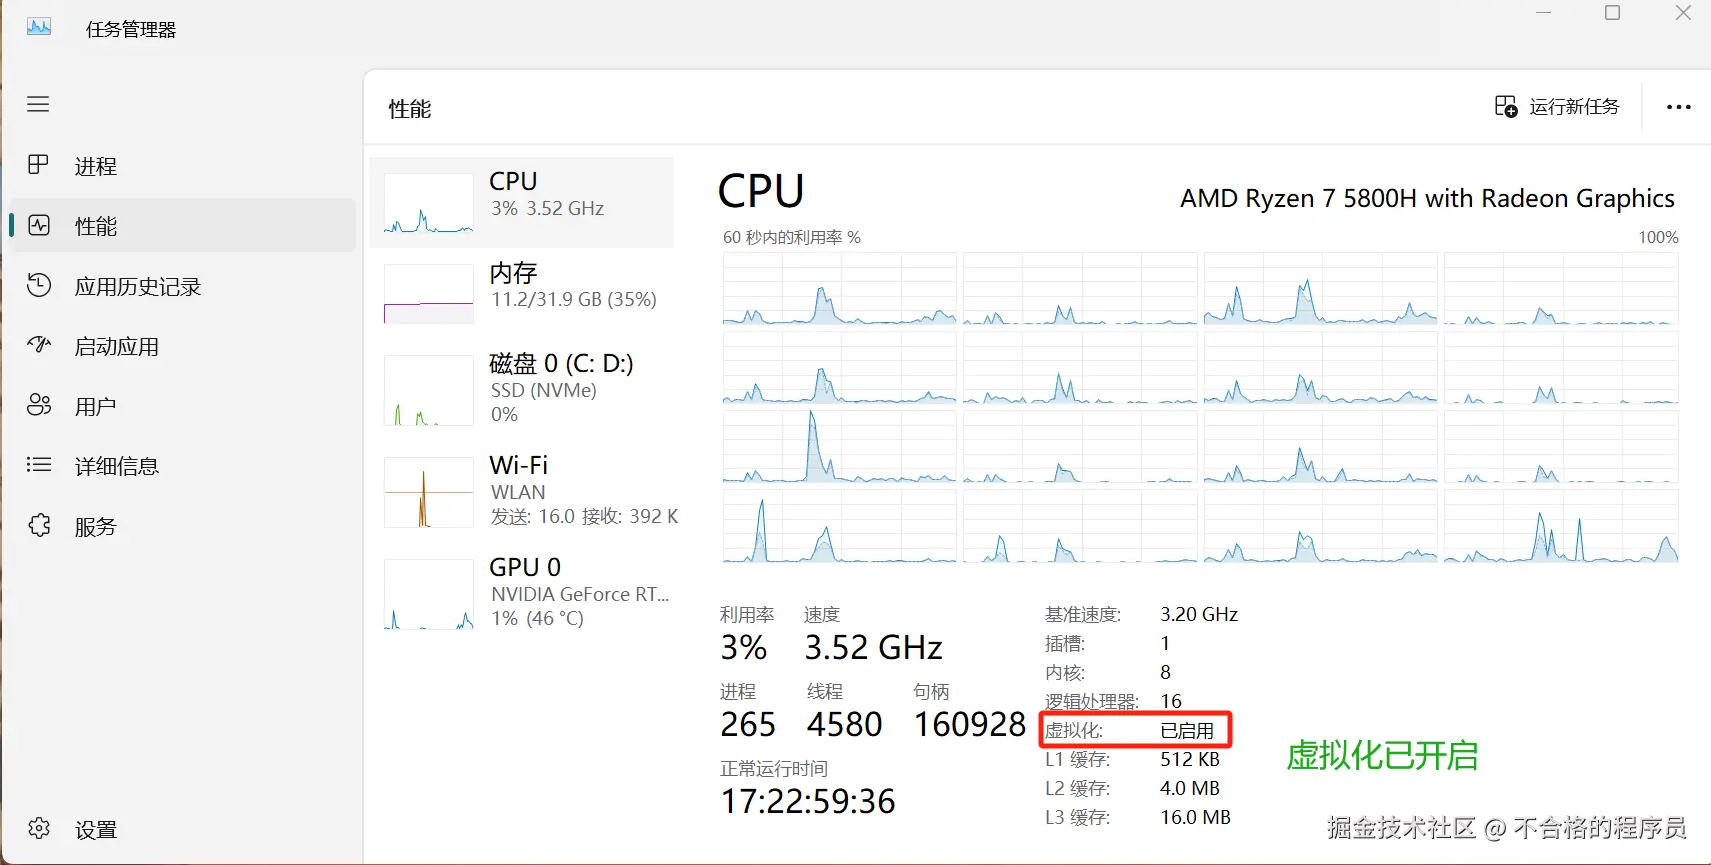Open 应用历史记录 history icon
The image size is (1711, 865).
tap(39, 286)
